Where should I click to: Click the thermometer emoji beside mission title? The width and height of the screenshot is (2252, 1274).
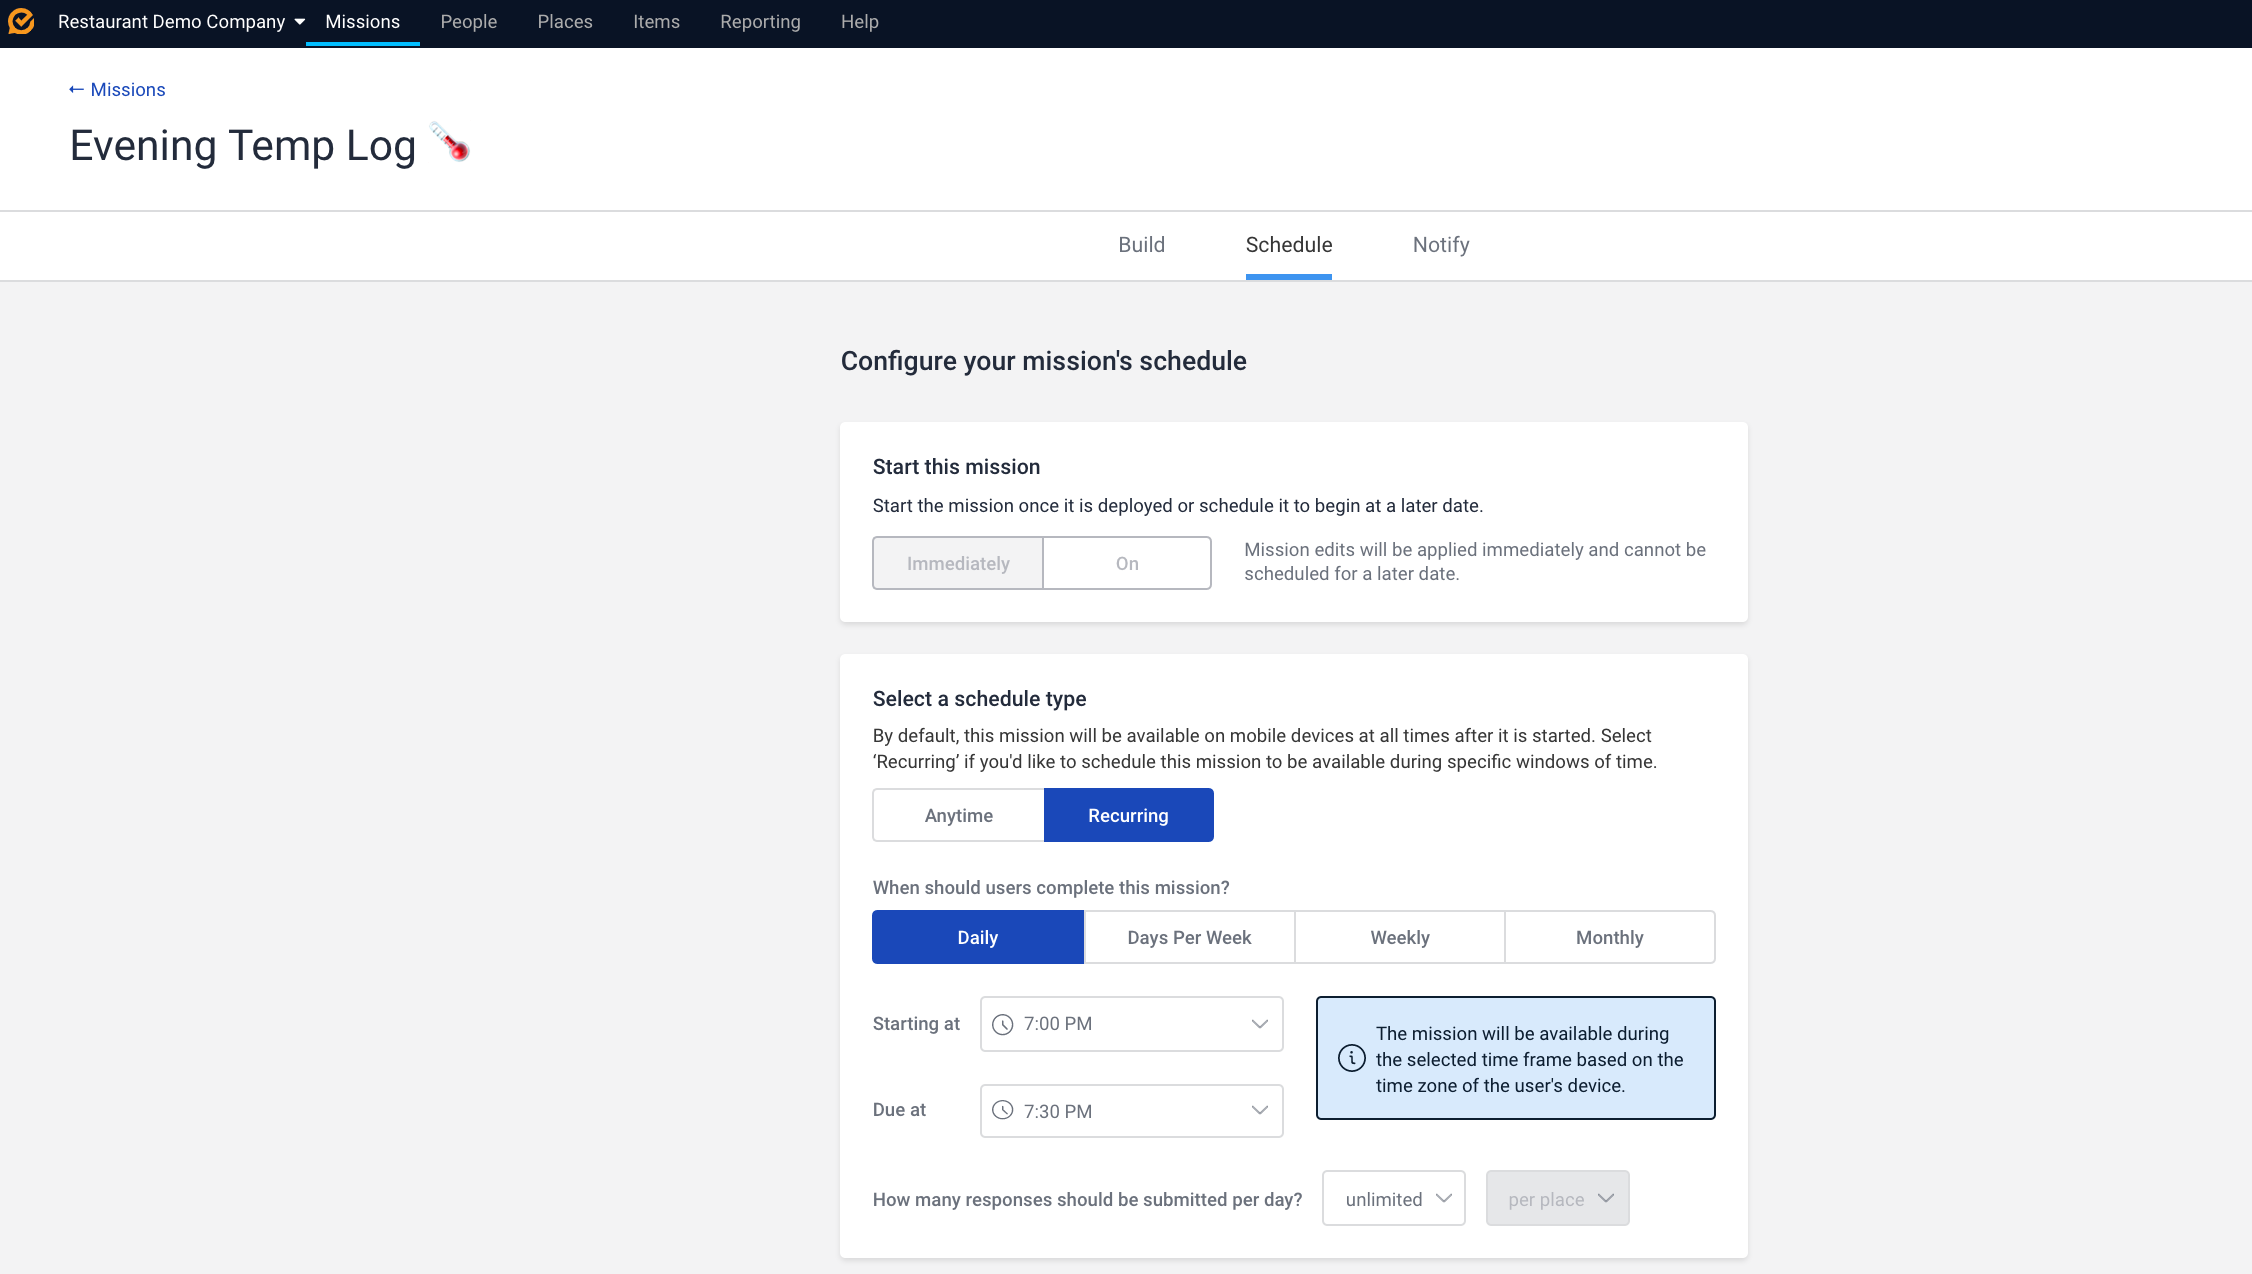(450, 142)
